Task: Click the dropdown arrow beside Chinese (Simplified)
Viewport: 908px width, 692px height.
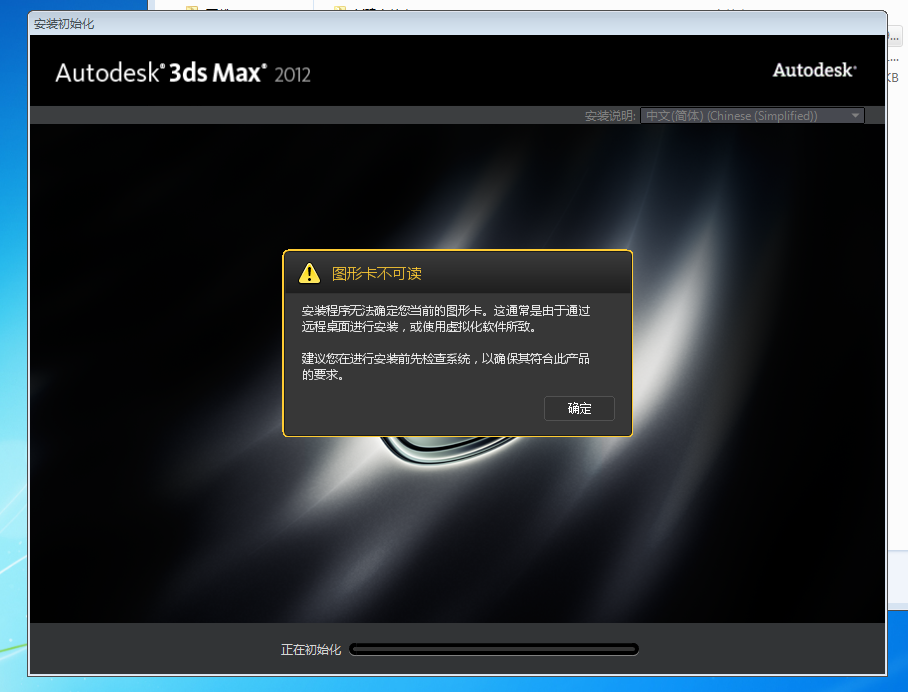Action: coord(855,116)
